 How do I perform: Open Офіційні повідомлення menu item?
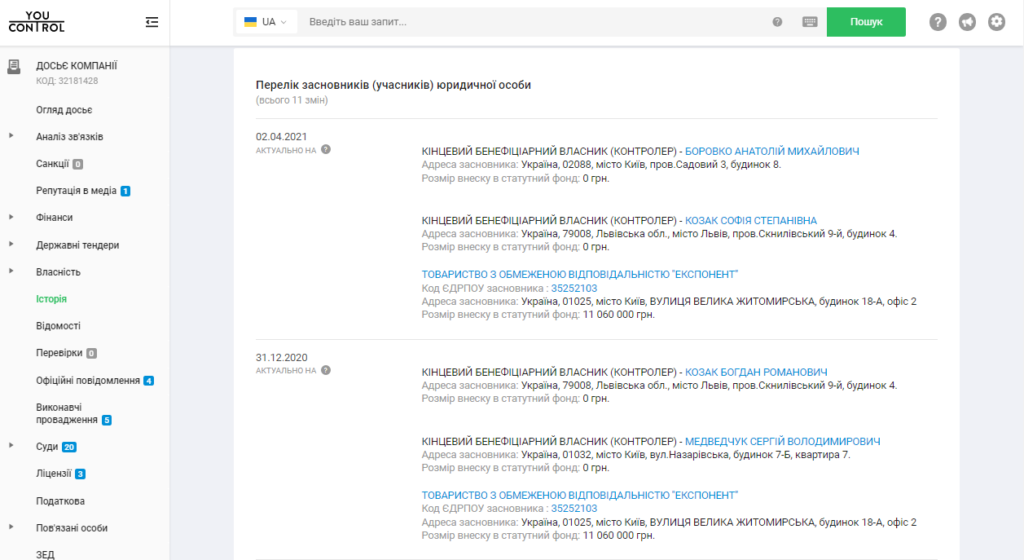pos(88,381)
